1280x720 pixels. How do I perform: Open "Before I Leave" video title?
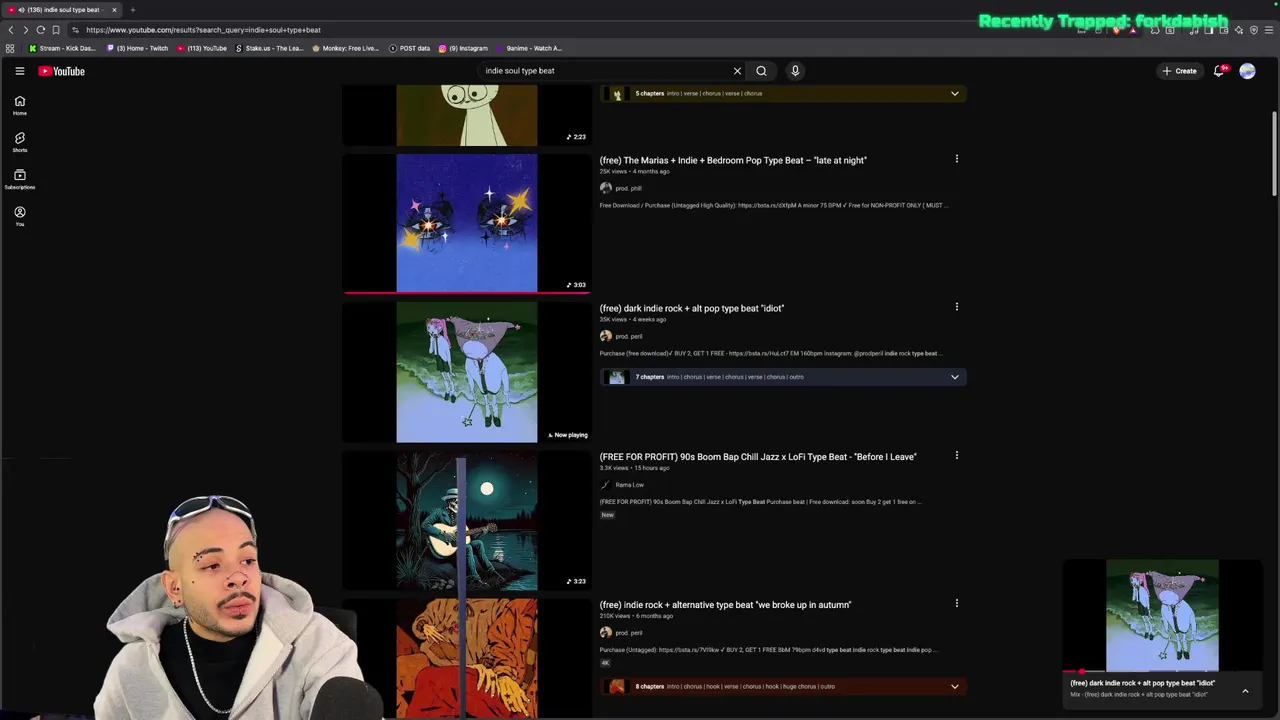coord(758,457)
